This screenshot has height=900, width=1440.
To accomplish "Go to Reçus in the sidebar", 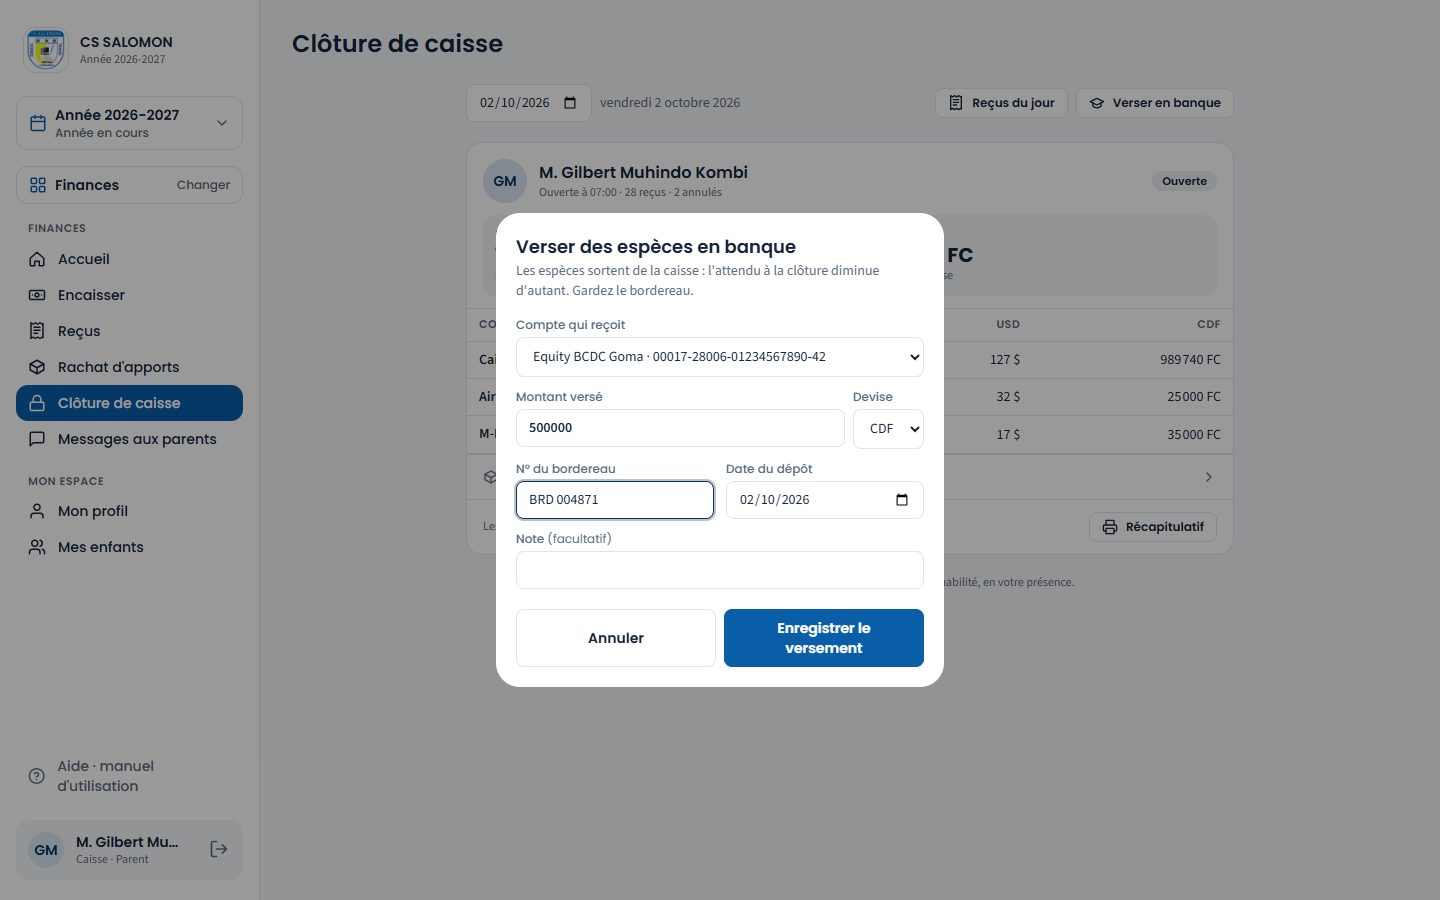I will (129, 331).
